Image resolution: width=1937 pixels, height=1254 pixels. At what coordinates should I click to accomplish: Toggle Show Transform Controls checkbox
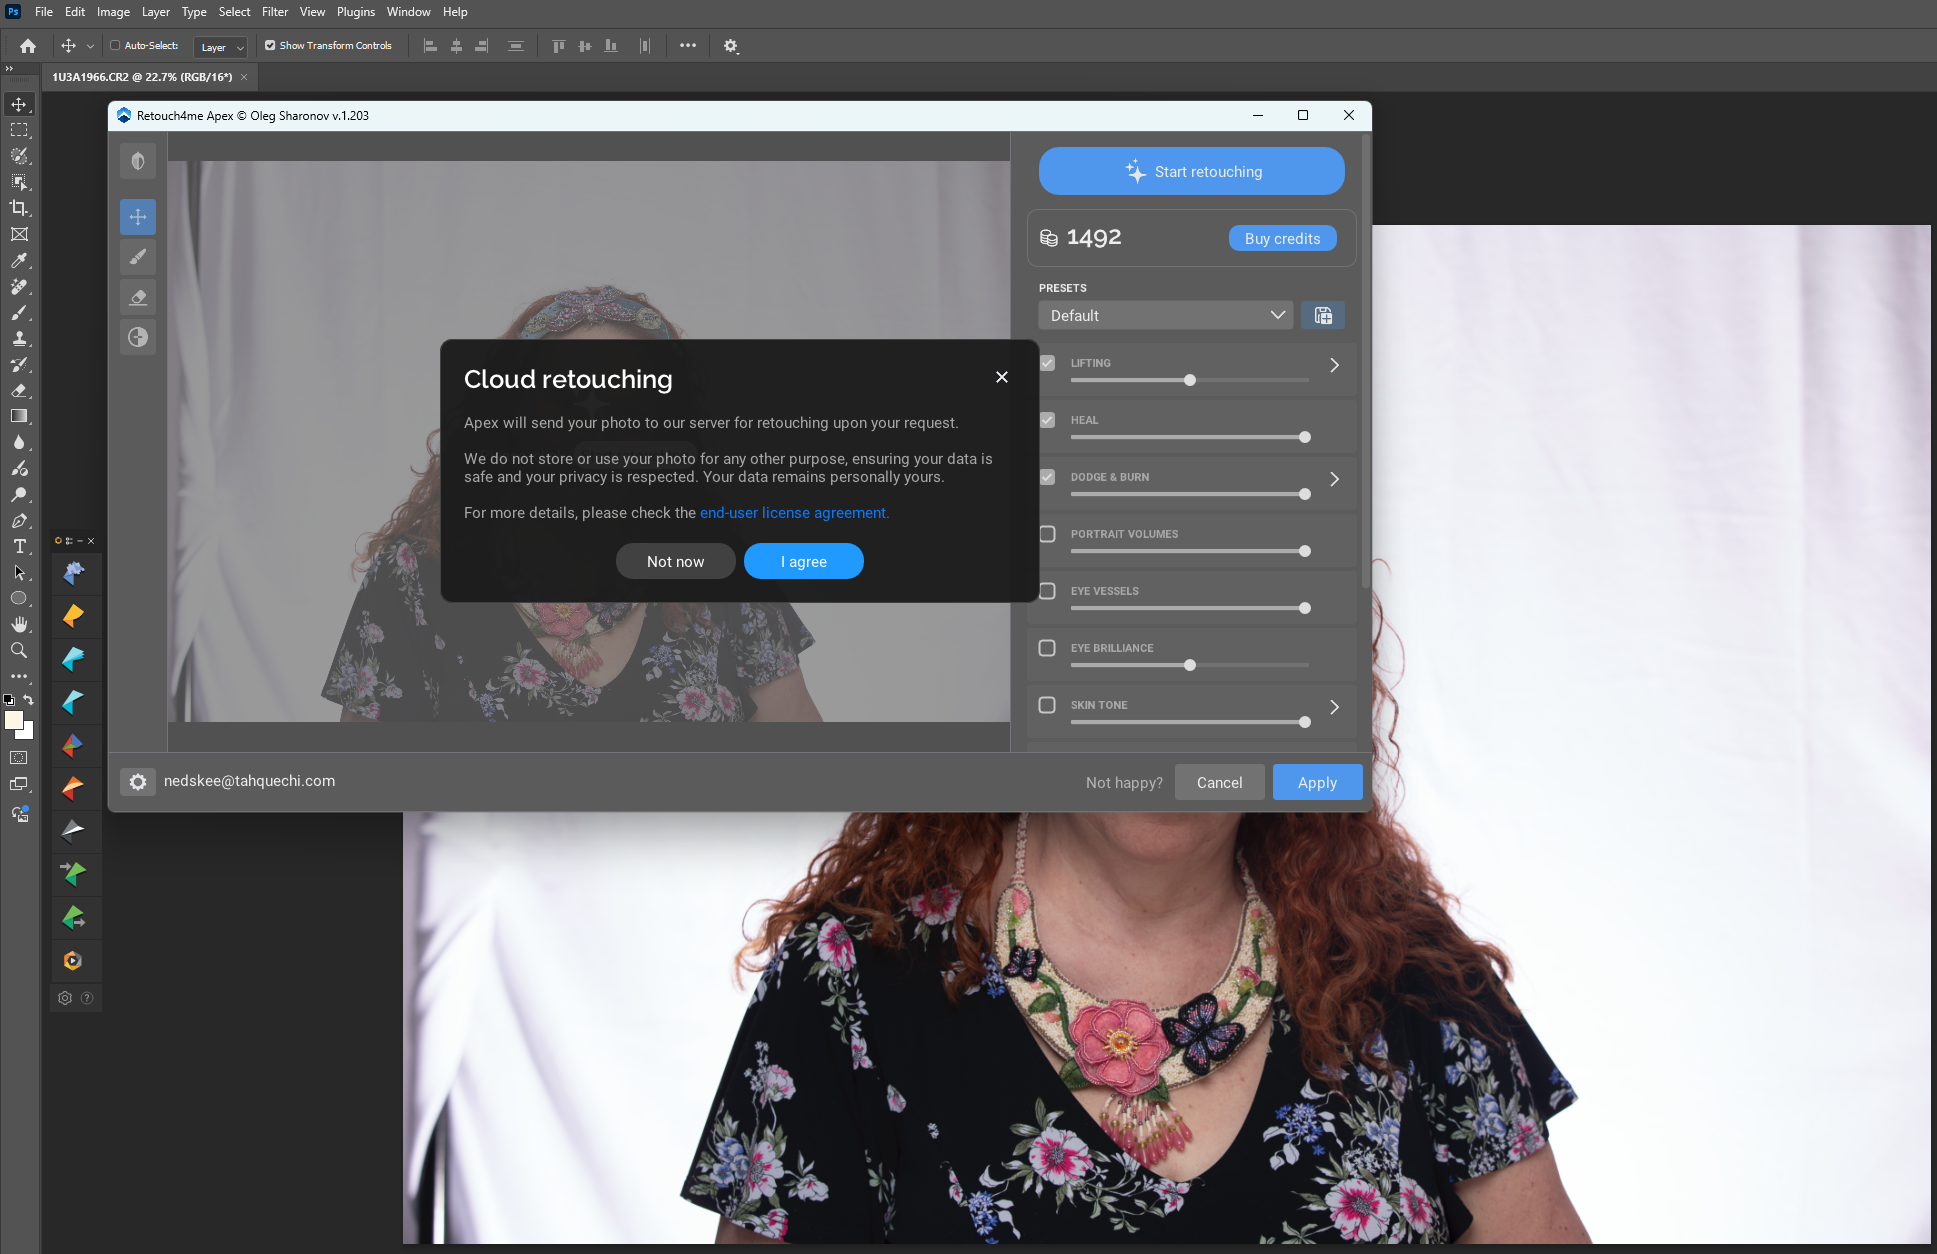pos(270,45)
